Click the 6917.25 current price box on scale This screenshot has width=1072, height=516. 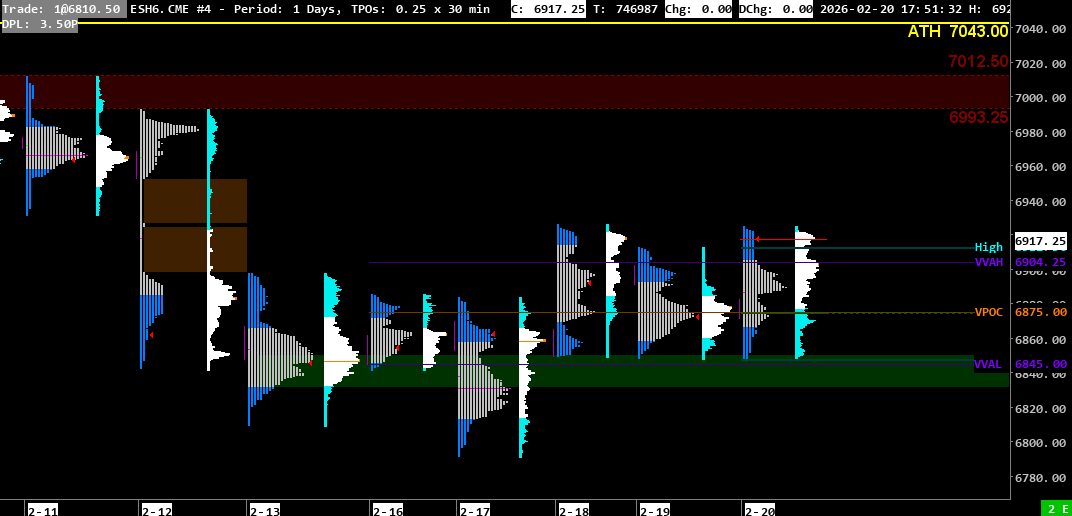click(1040, 241)
